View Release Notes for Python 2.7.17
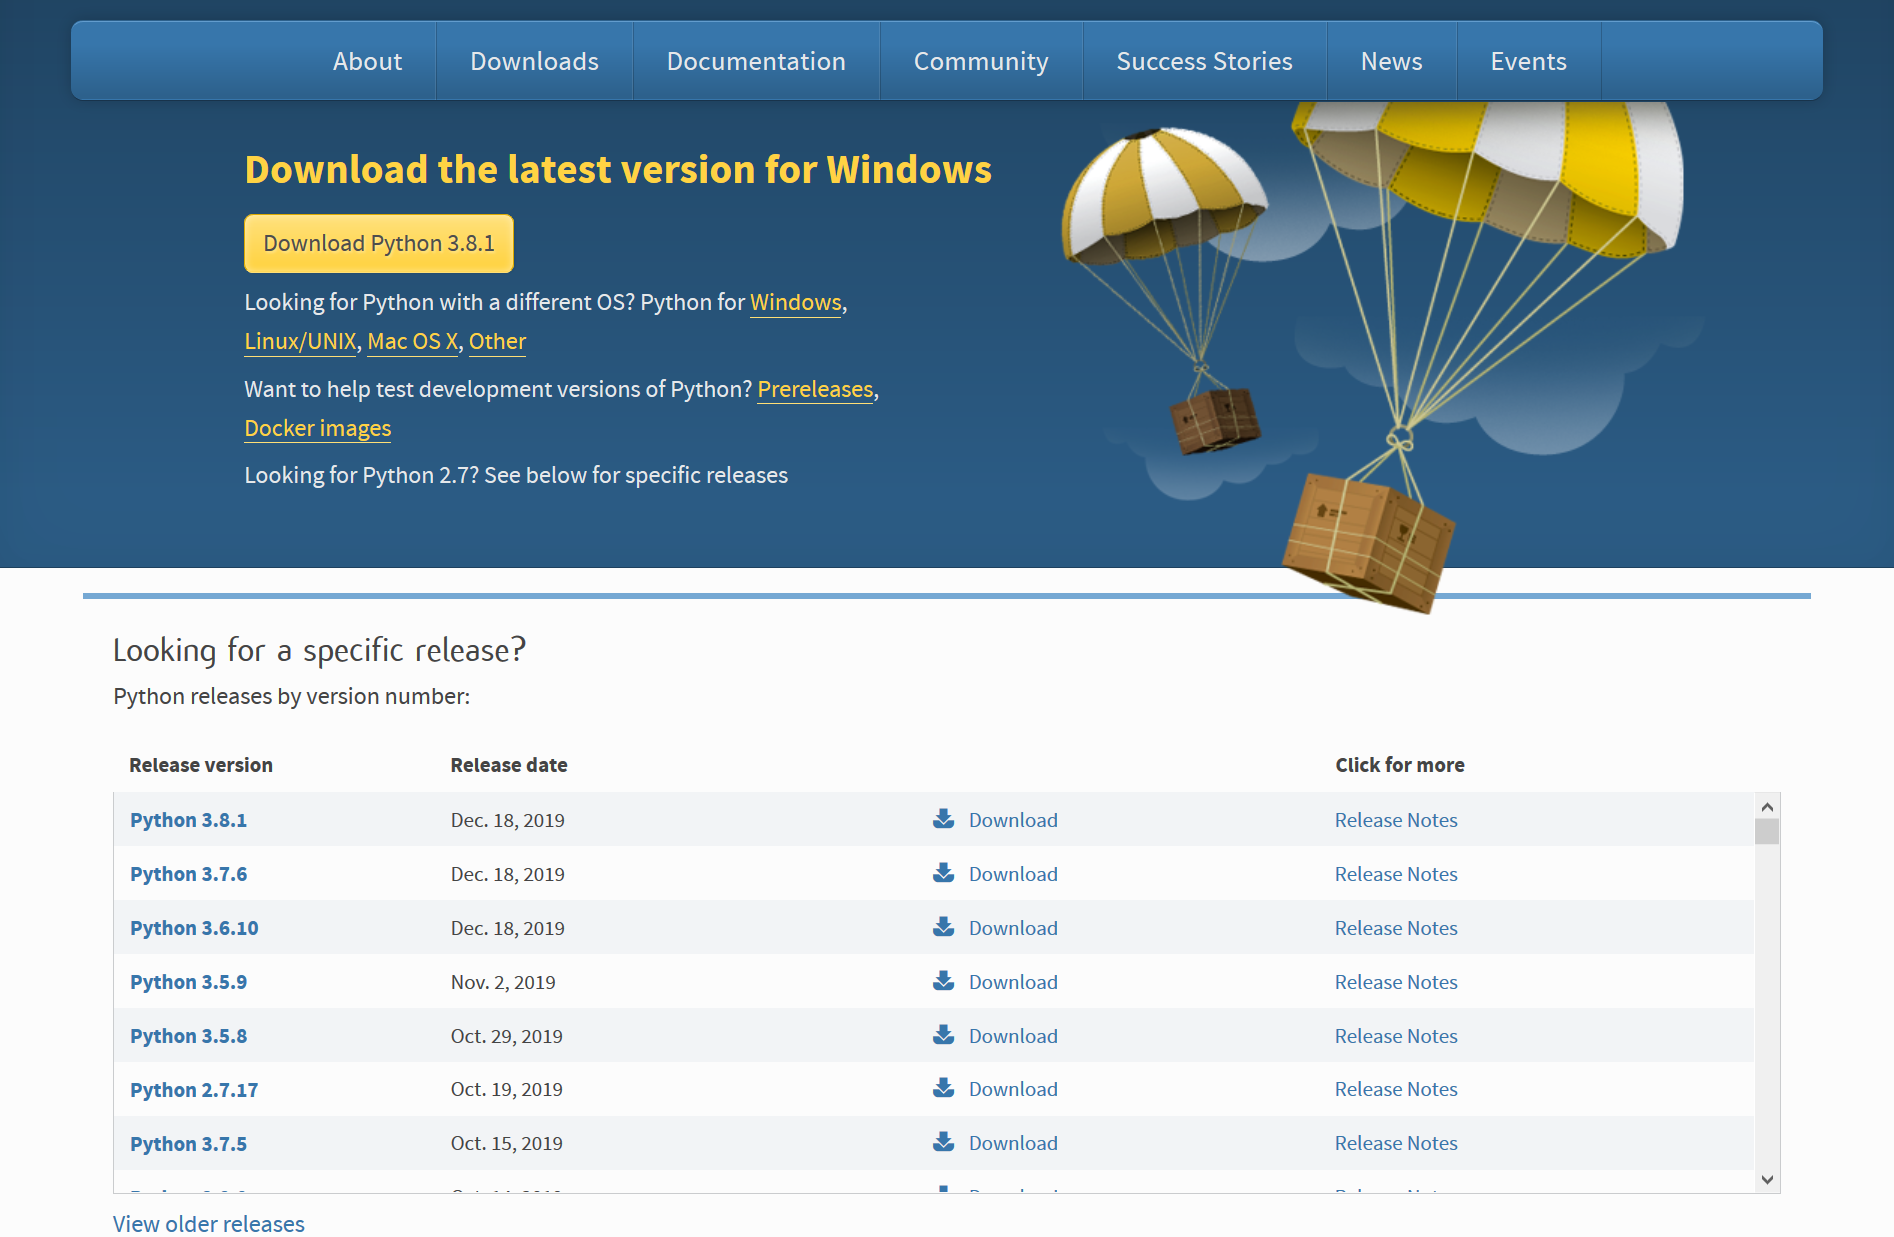This screenshot has width=1894, height=1237. (1396, 1089)
